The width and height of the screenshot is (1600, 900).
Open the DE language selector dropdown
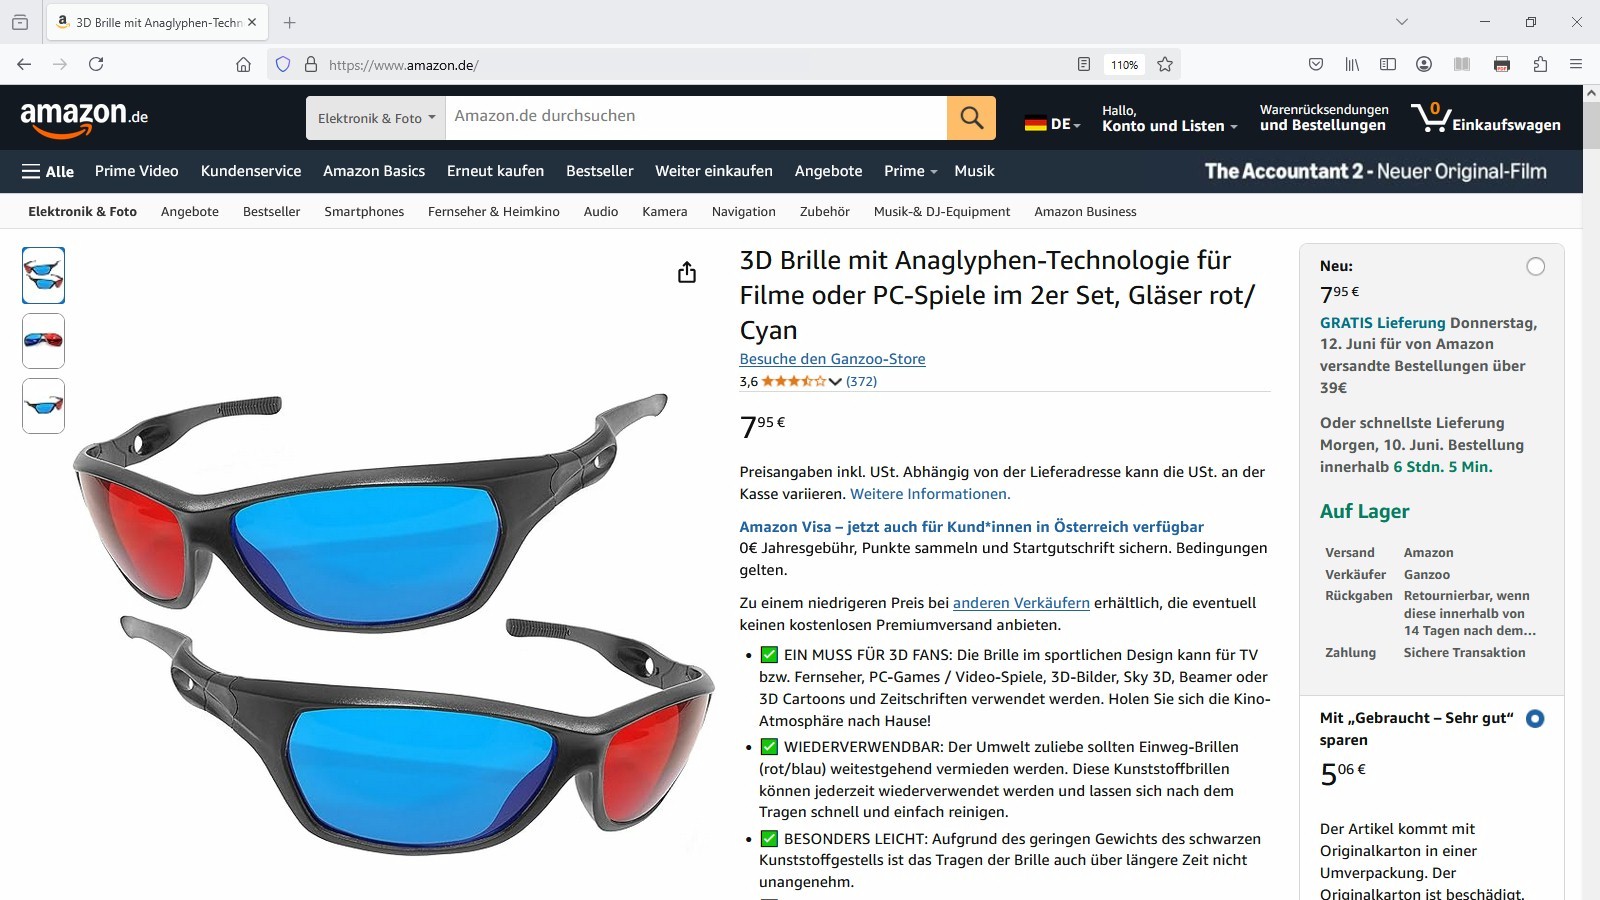coord(1052,124)
